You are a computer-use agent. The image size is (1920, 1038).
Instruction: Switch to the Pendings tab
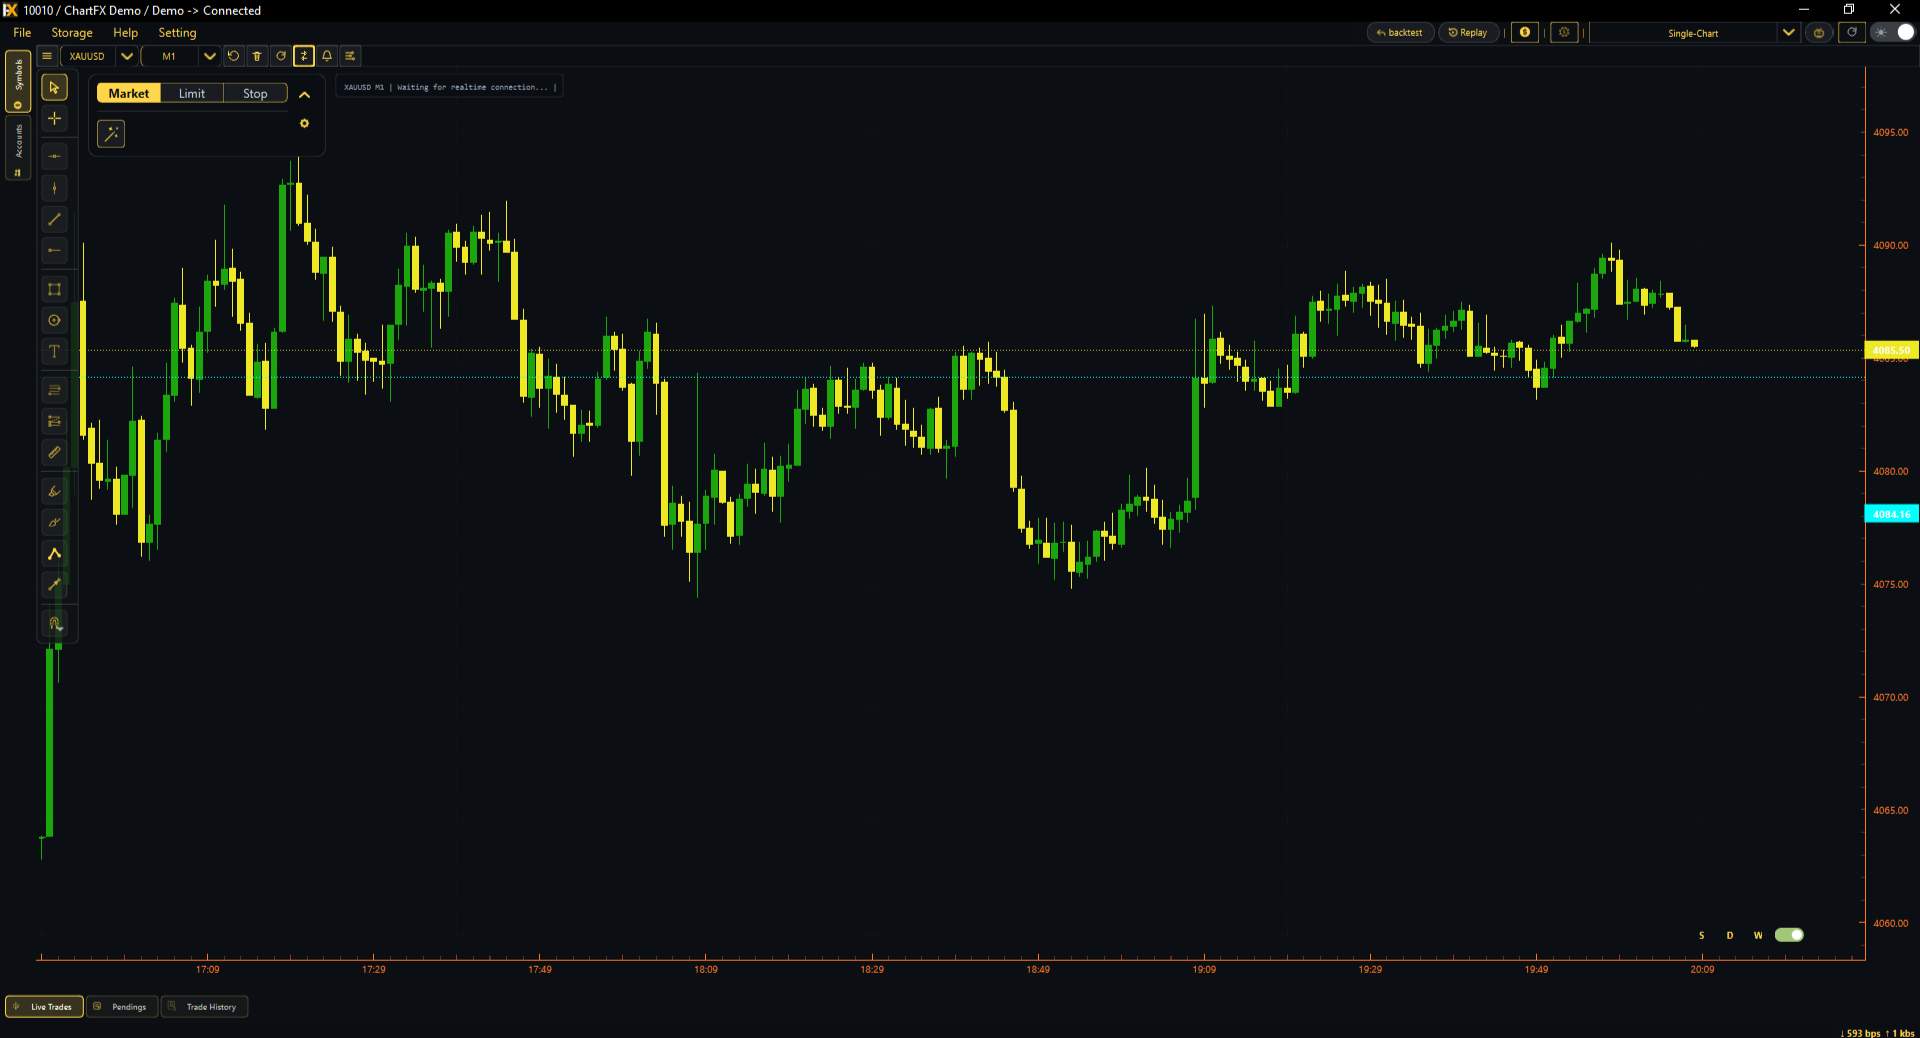point(122,1007)
